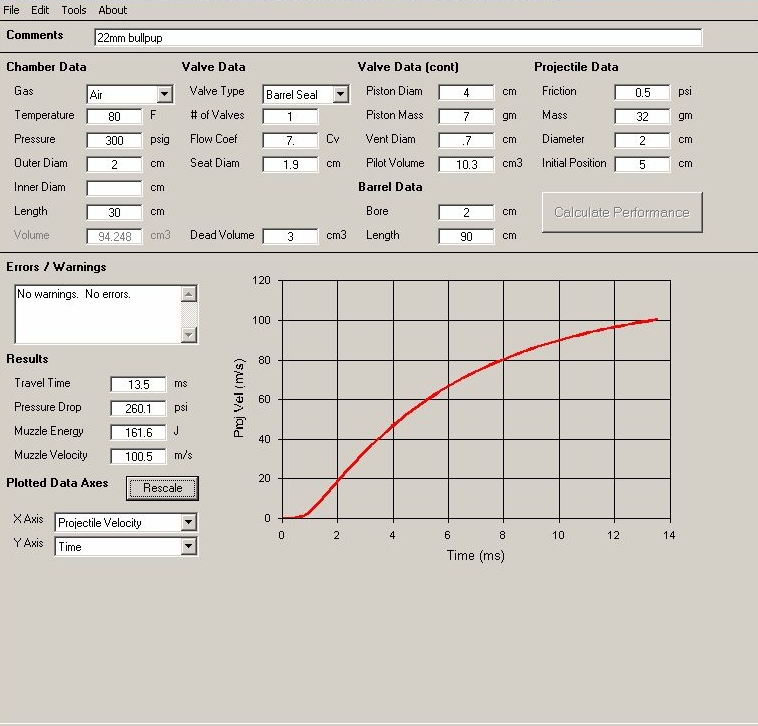Focus the empty Inner Diam field
Viewport: 758px width, 726px height.
tap(114, 188)
